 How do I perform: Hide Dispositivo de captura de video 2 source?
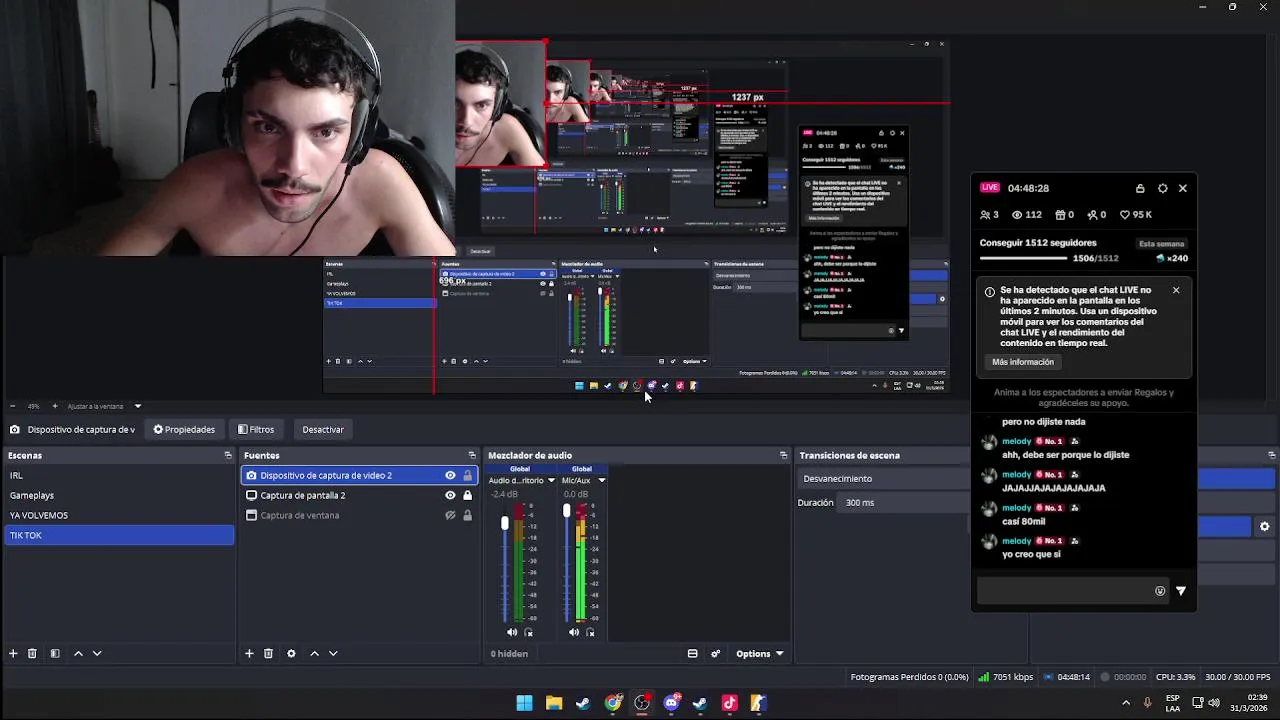[450, 475]
